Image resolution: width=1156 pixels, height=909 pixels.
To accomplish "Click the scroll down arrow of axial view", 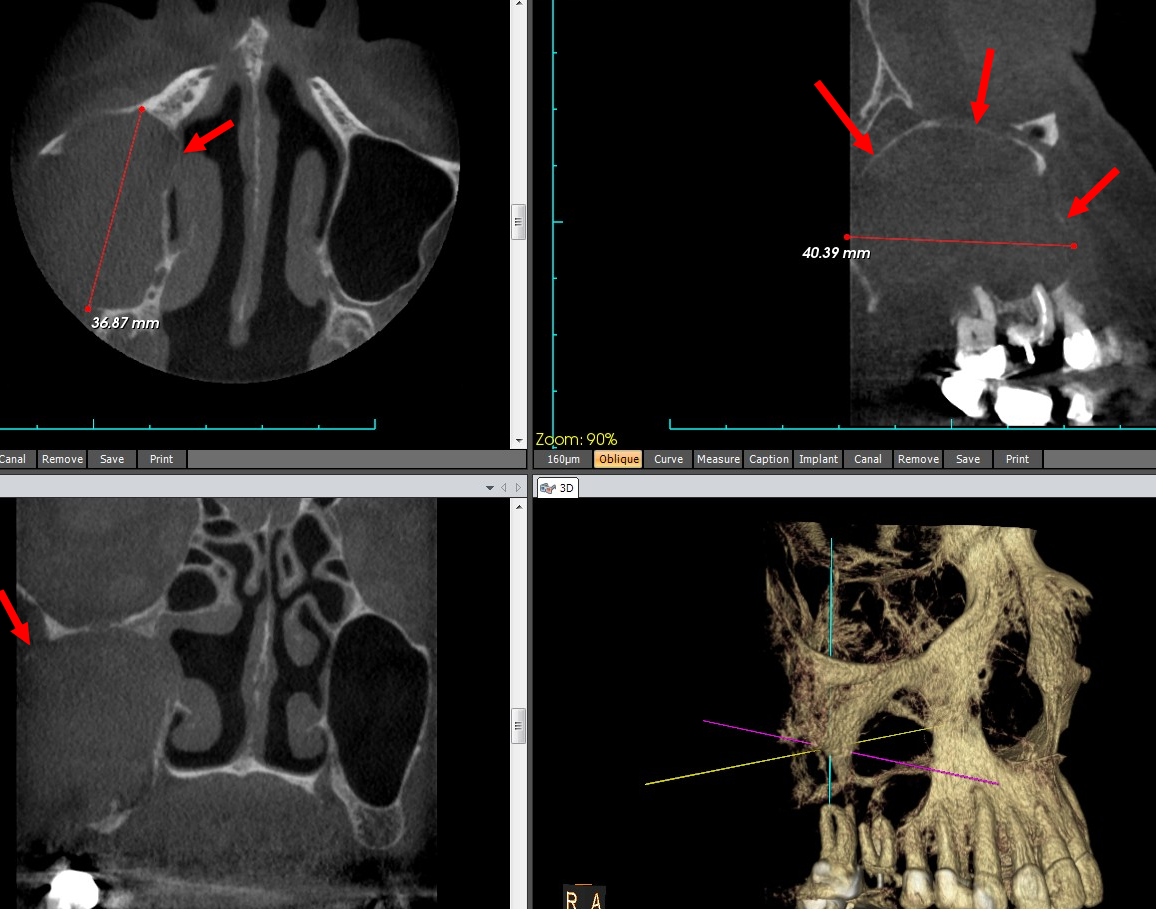I will coord(518,440).
